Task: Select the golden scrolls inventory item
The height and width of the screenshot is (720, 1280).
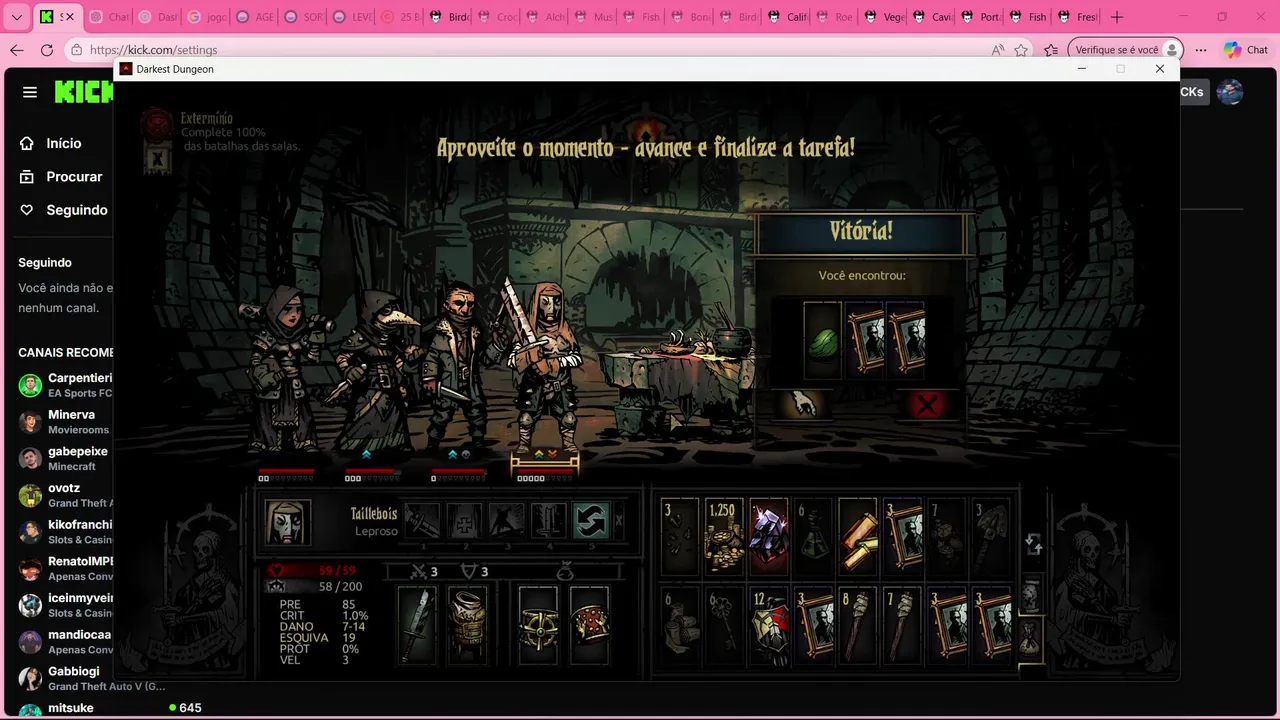Action: point(858,537)
